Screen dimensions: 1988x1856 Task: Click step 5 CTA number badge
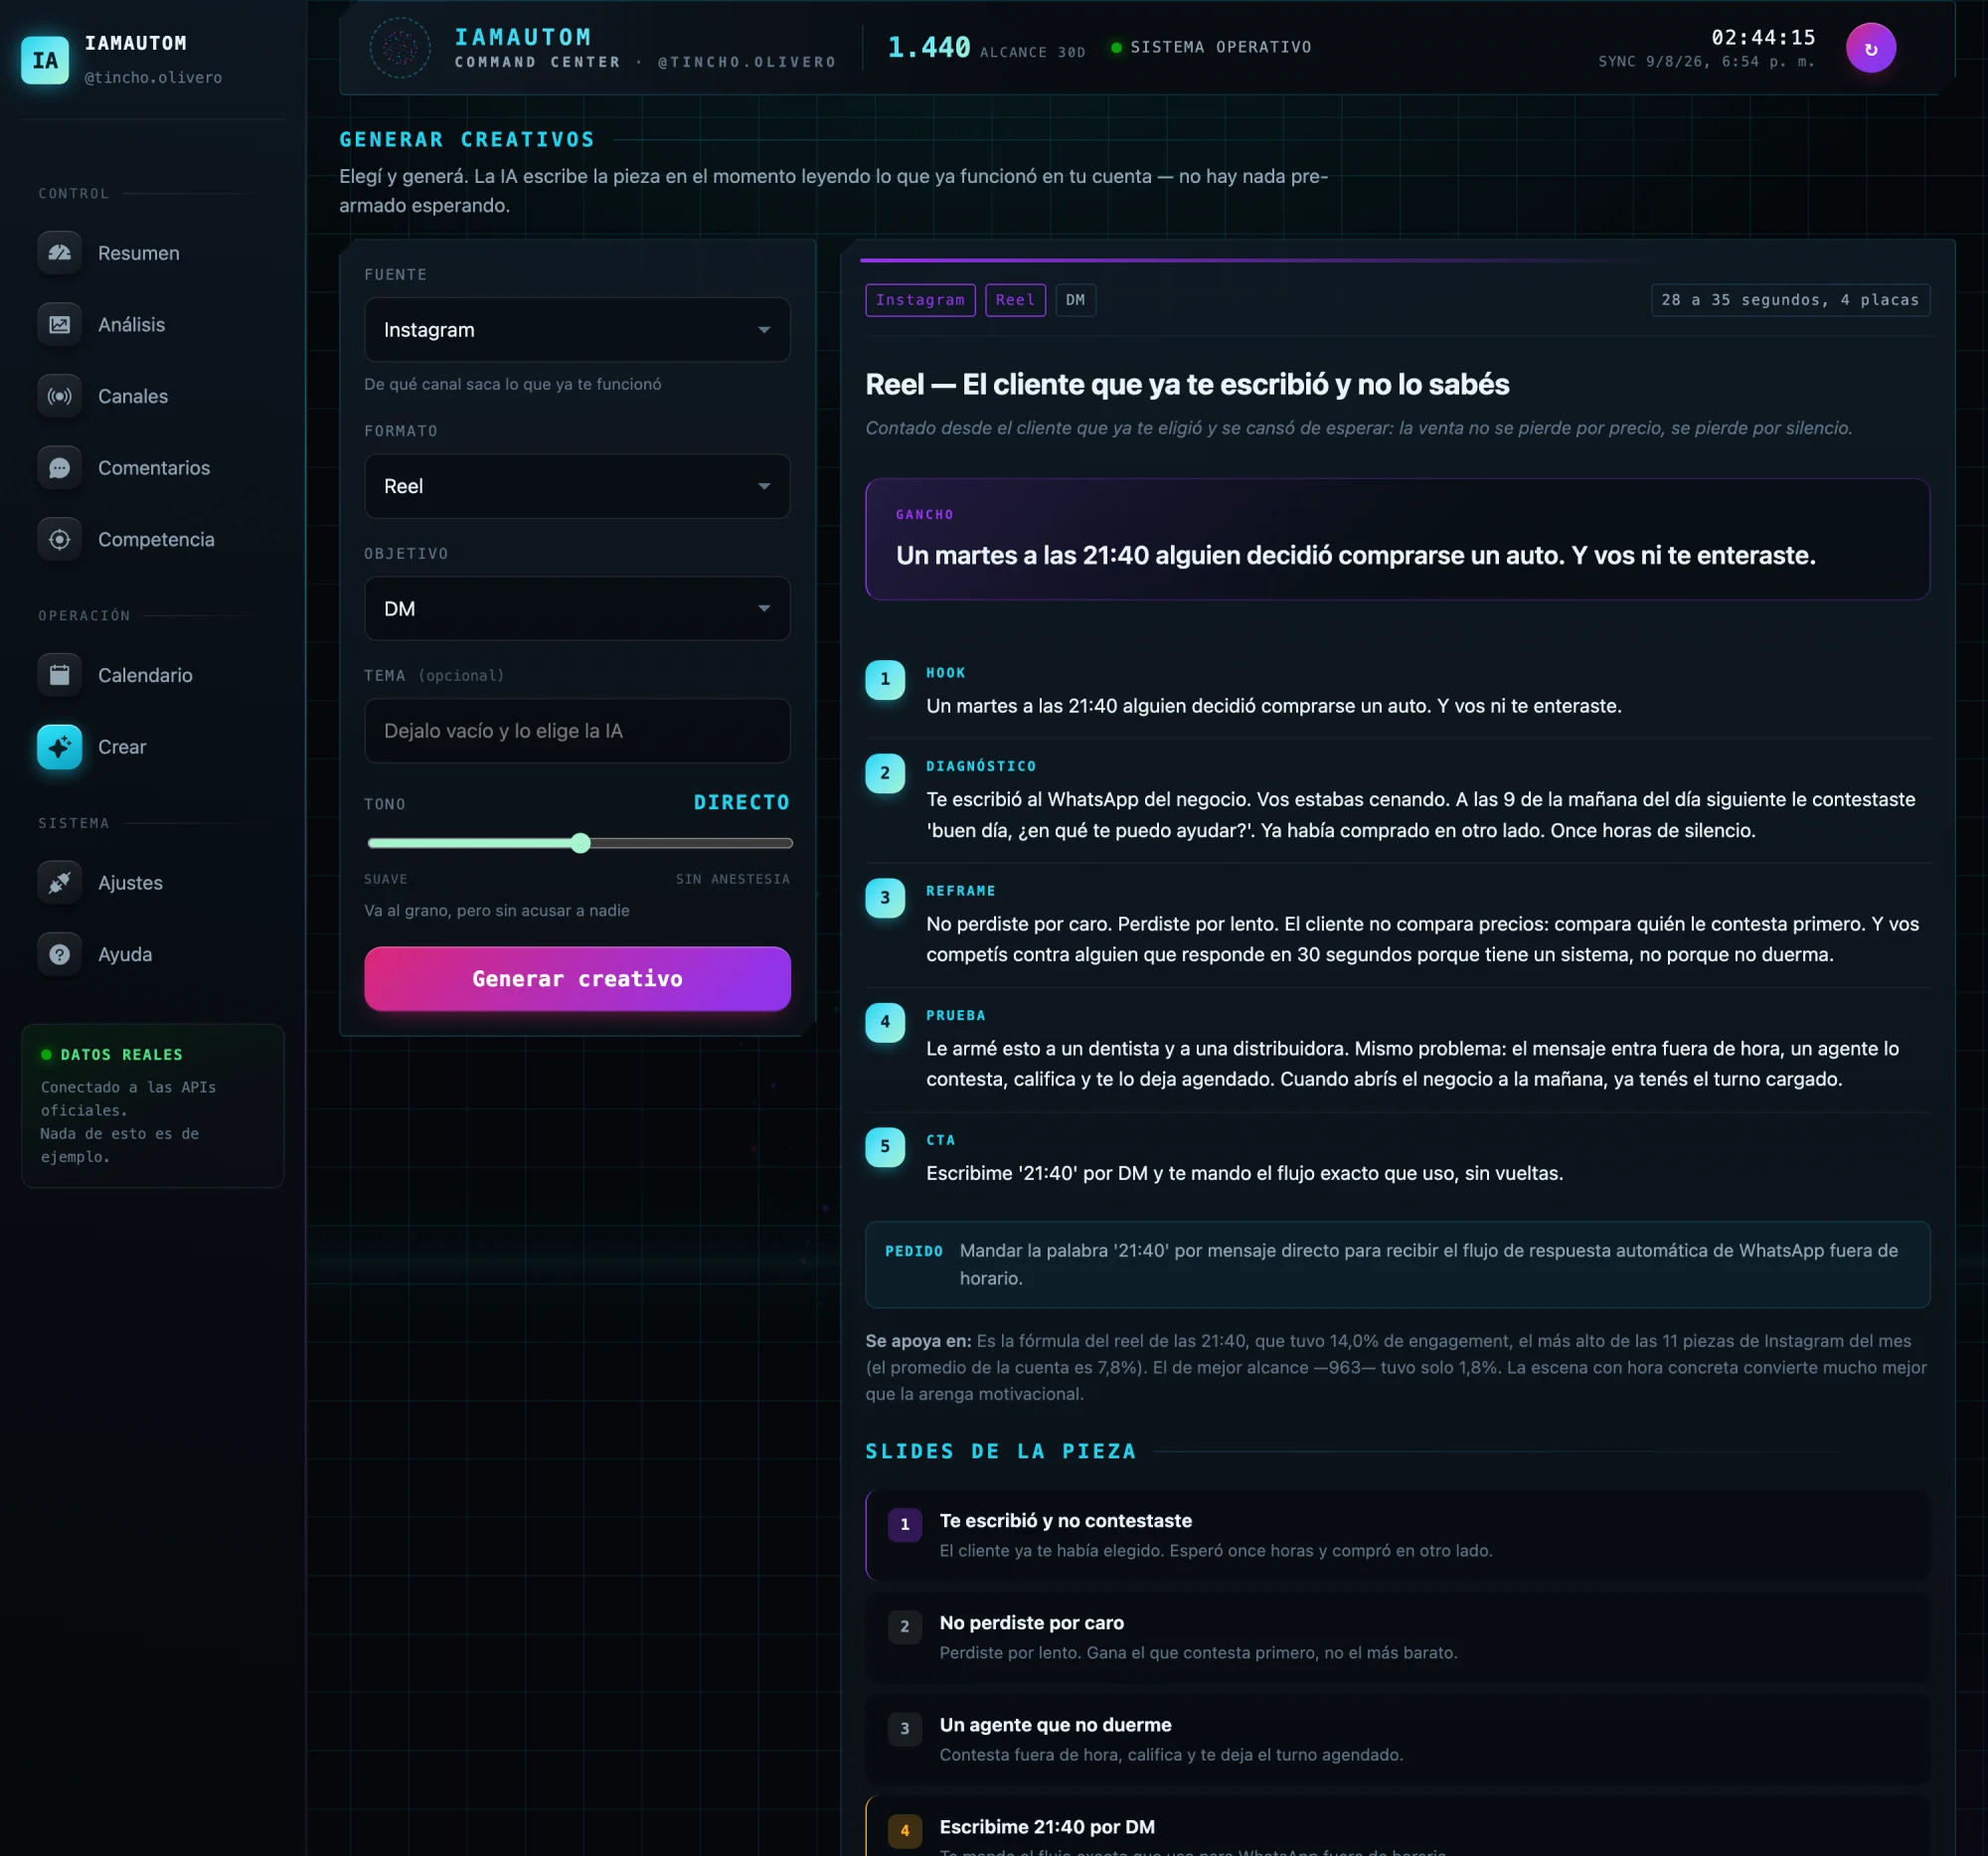(x=885, y=1147)
